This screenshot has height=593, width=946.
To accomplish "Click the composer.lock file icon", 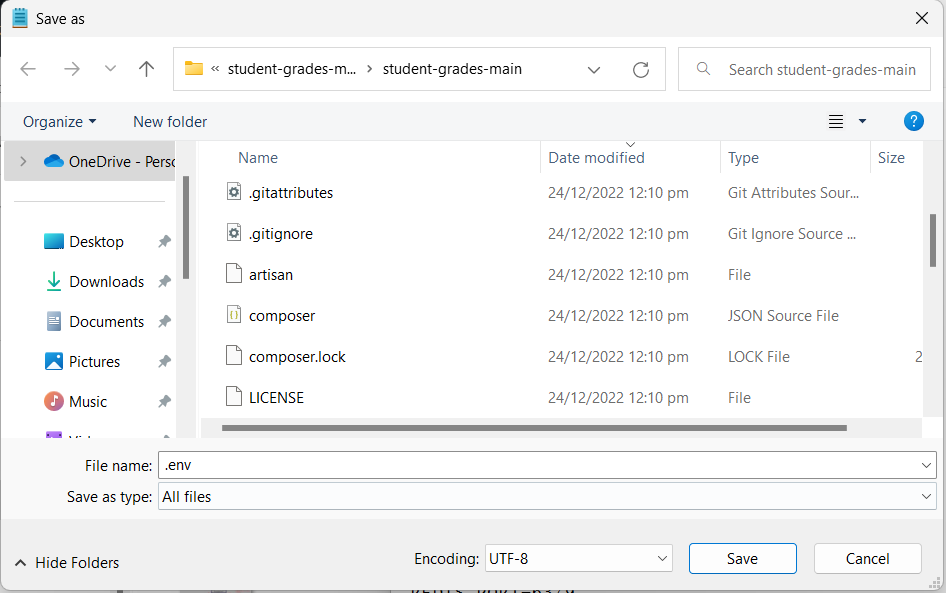I will pyautogui.click(x=234, y=356).
